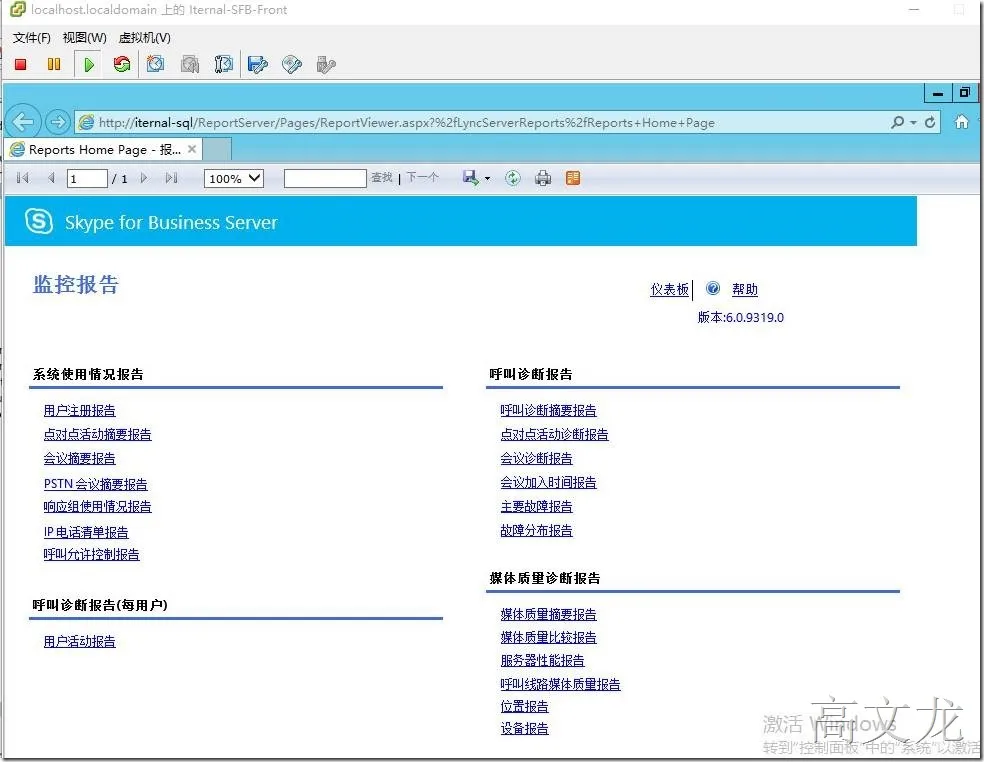Open the data feed export icon
The height and width of the screenshot is (762, 984).
(x=572, y=178)
